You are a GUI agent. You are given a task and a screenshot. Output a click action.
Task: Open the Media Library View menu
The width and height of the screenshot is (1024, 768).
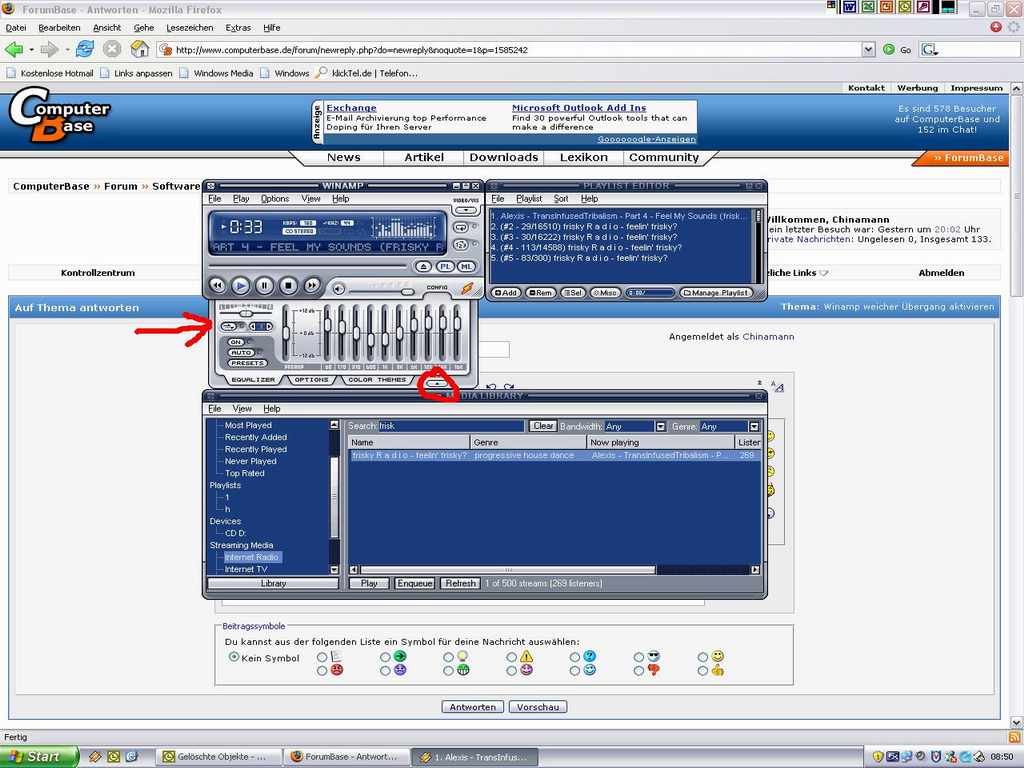(x=242, y=408)
